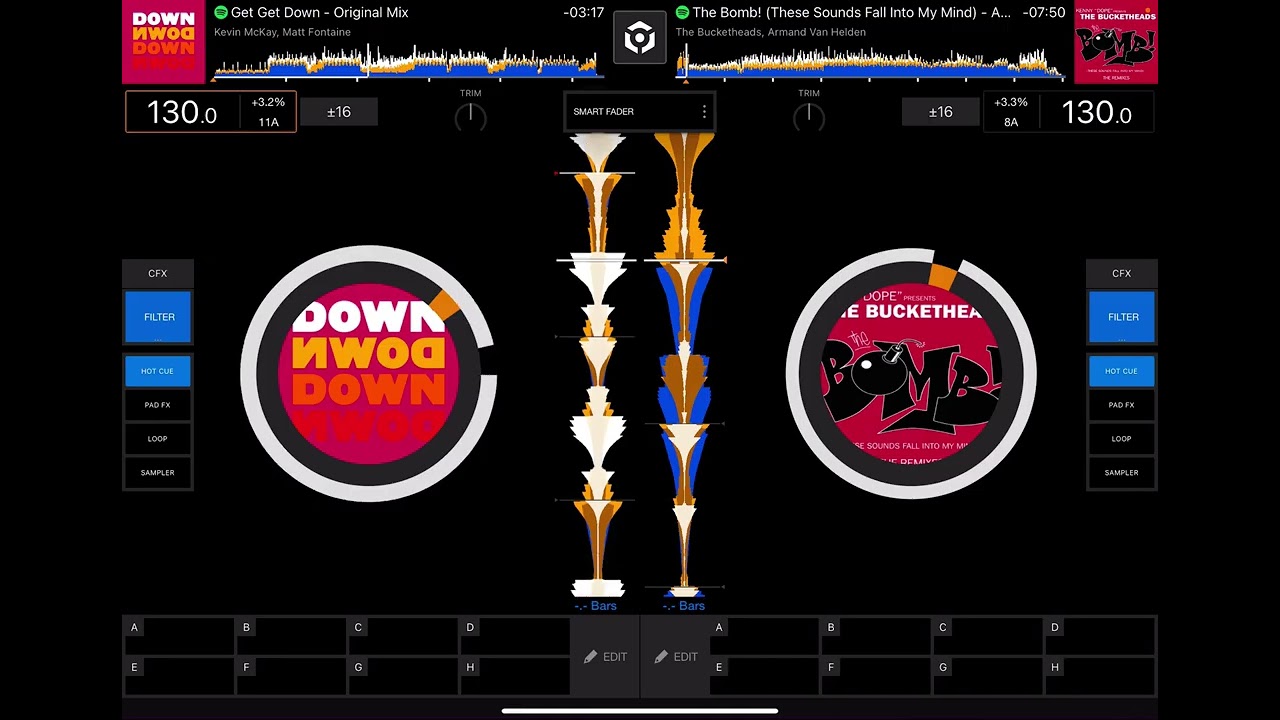Toggle the left deck -03:17 time display
Image resolution: width=1280 pixels, height=720 pixels.
coord(584,12)
